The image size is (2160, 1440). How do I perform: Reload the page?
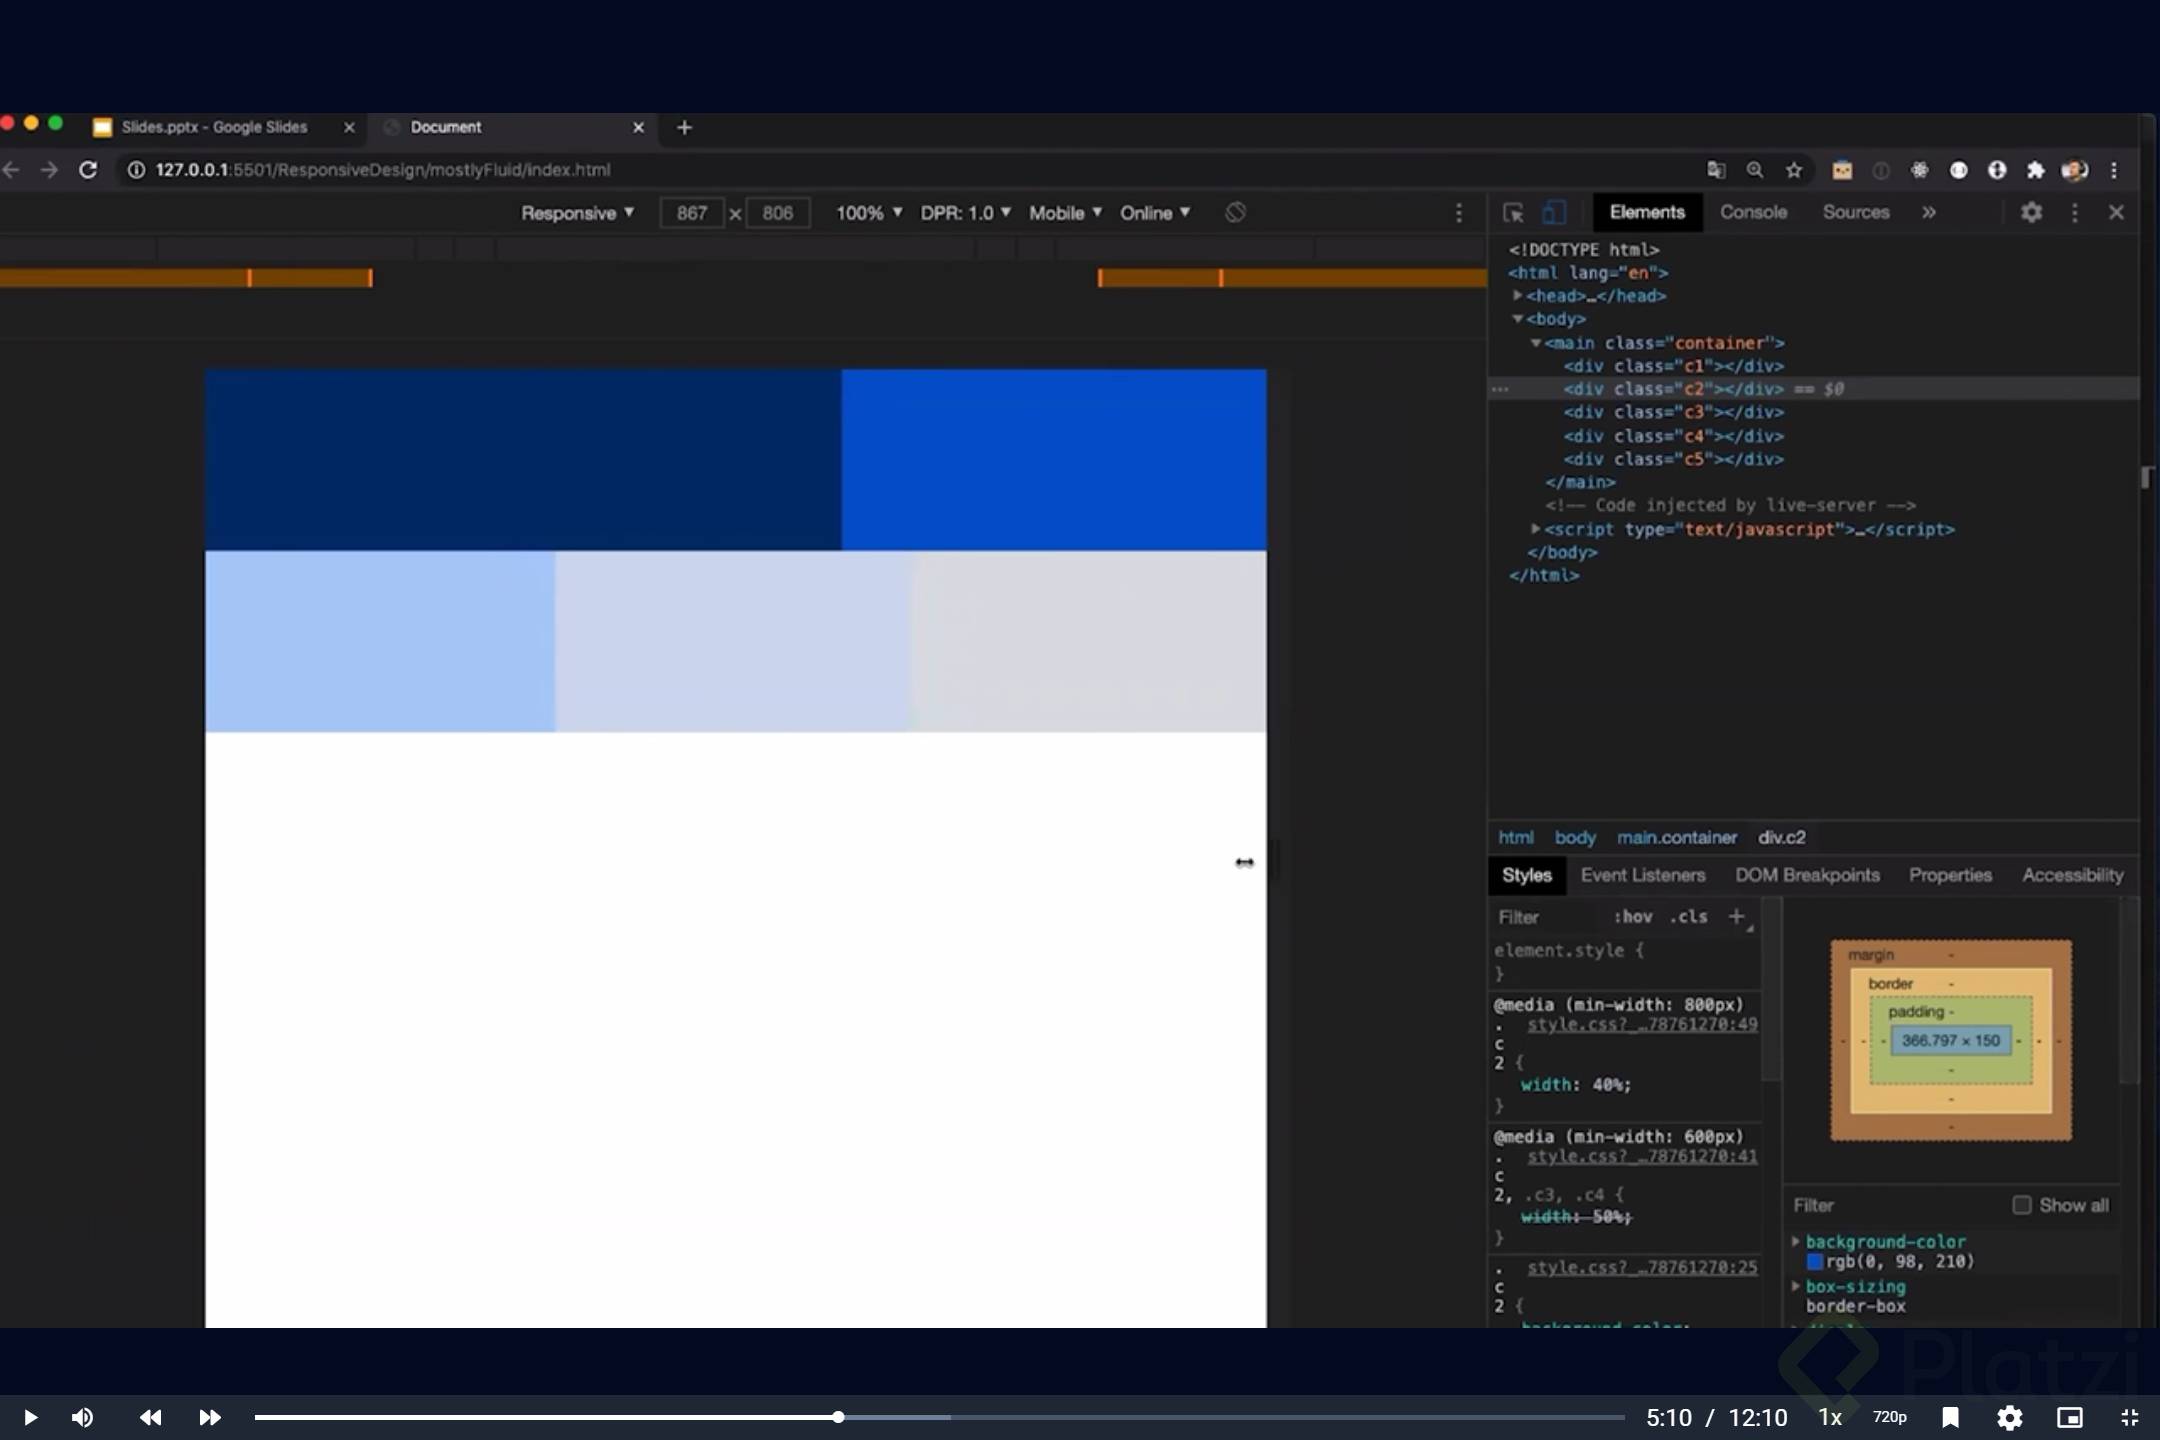pyautogui.click(x=89, y=170)
